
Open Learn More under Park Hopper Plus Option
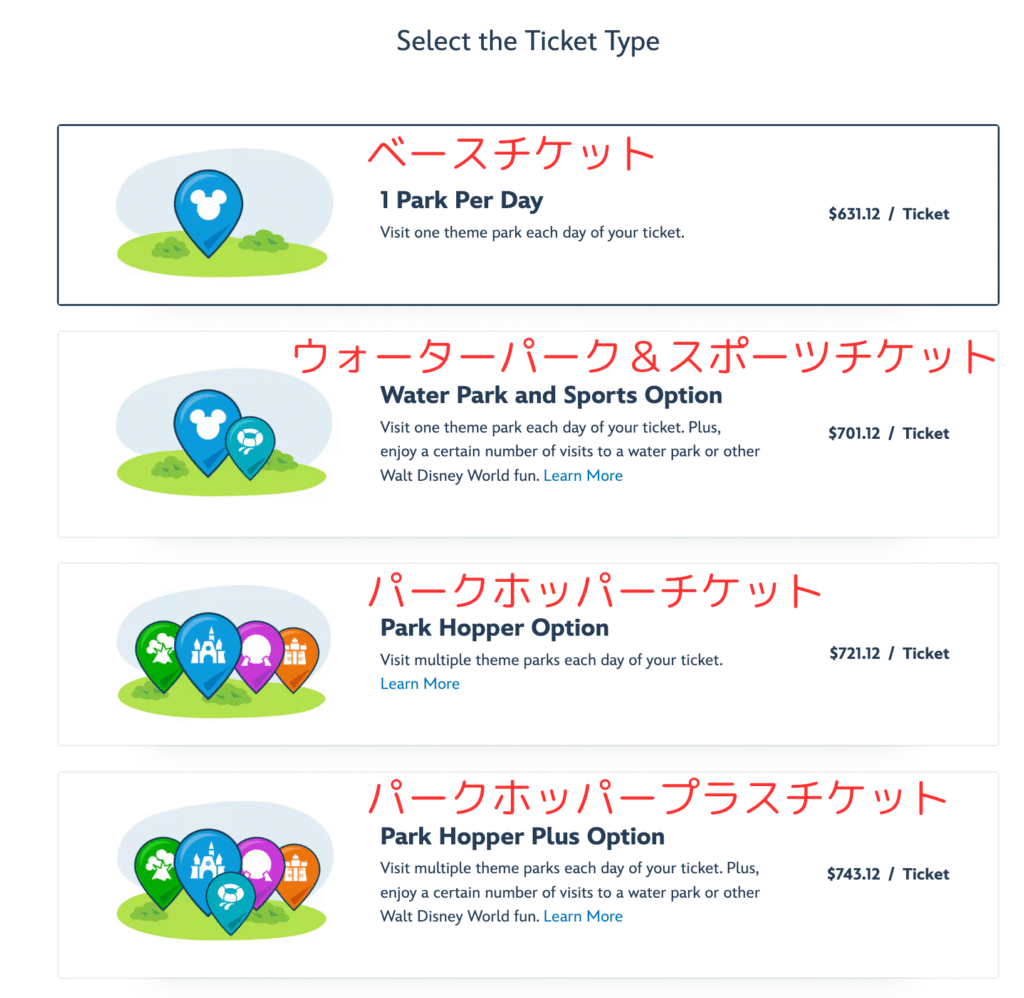point(583,916)
